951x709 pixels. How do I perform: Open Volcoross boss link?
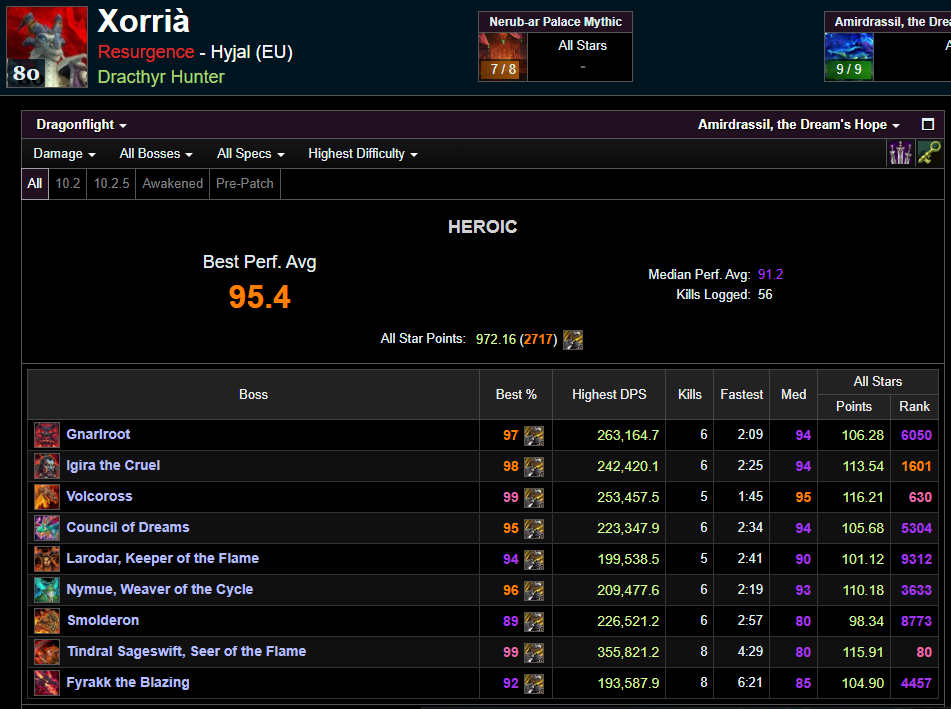click(x=99, y=496)
